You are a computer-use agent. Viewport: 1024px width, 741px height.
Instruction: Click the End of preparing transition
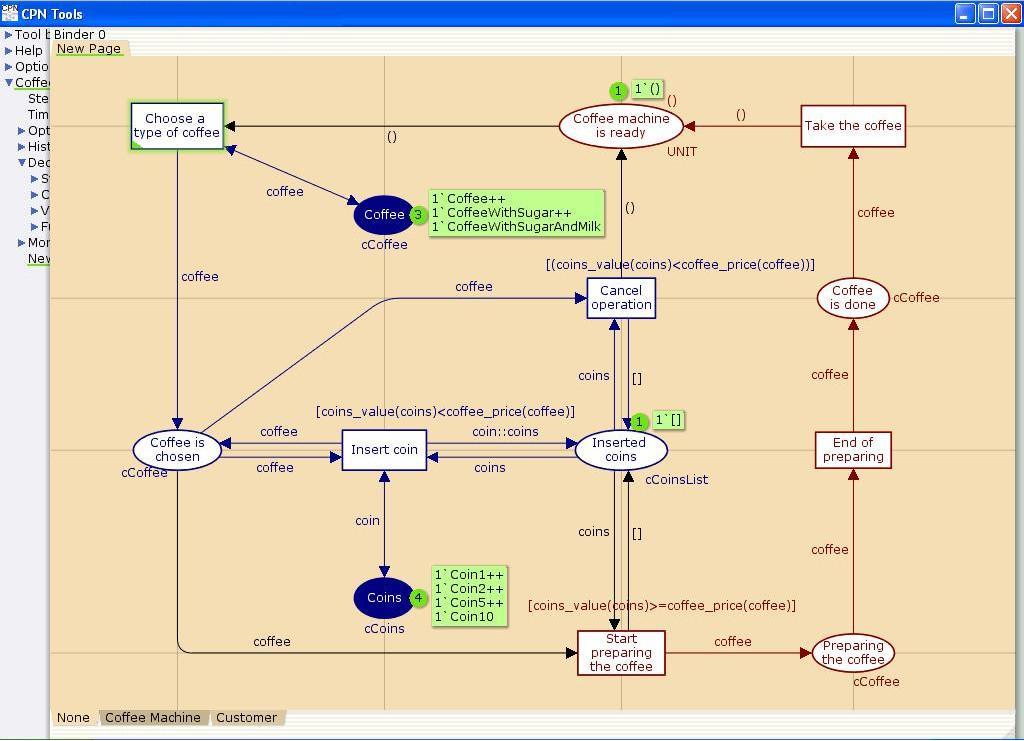(853, 450)
